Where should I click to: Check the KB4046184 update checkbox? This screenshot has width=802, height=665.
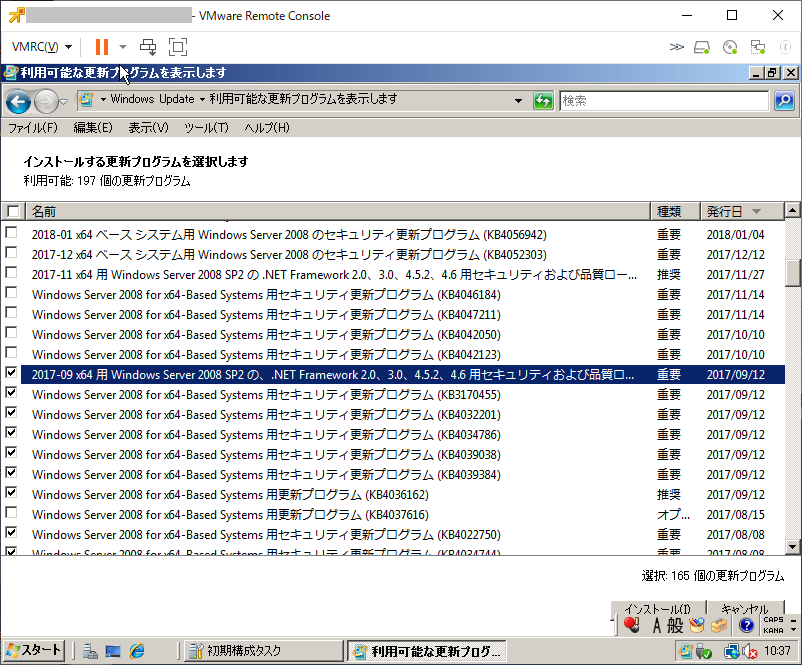(11, 293)
